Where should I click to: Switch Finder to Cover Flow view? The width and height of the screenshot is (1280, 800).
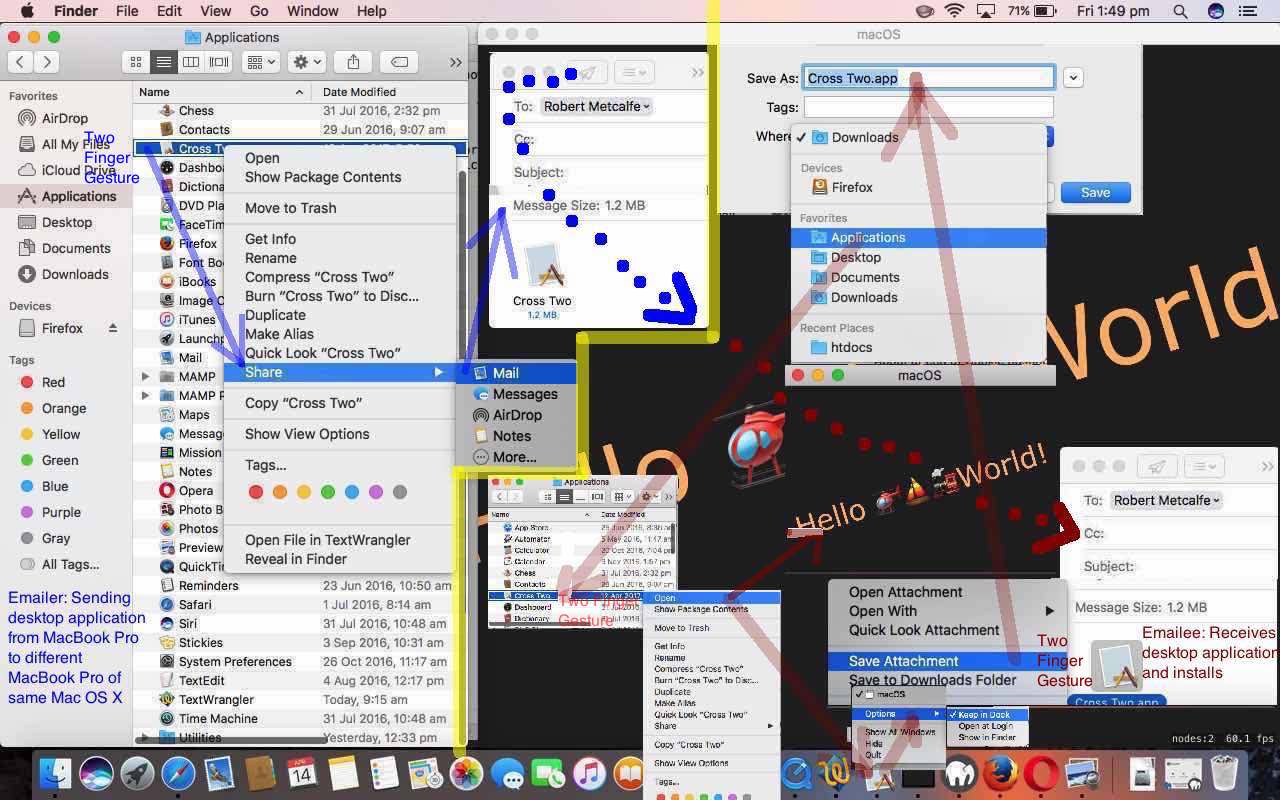point(217,62)
